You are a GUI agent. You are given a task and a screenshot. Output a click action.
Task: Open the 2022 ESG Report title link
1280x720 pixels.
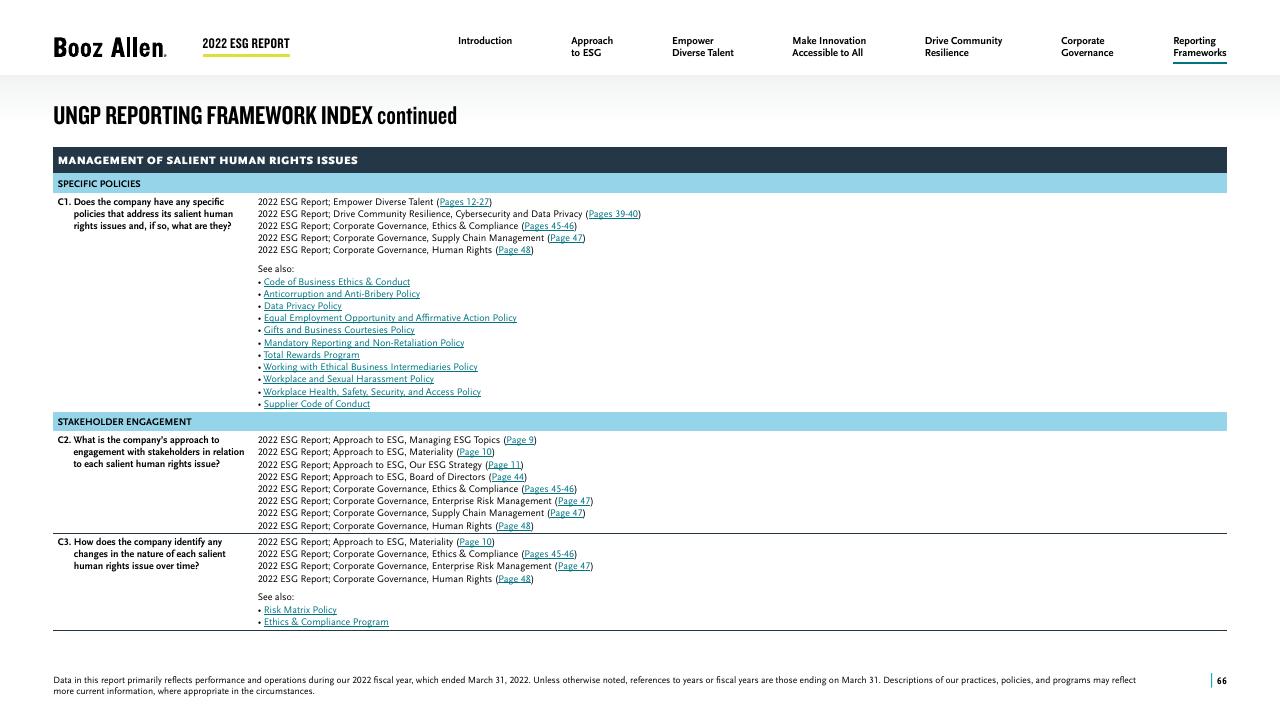pos(246,44)
